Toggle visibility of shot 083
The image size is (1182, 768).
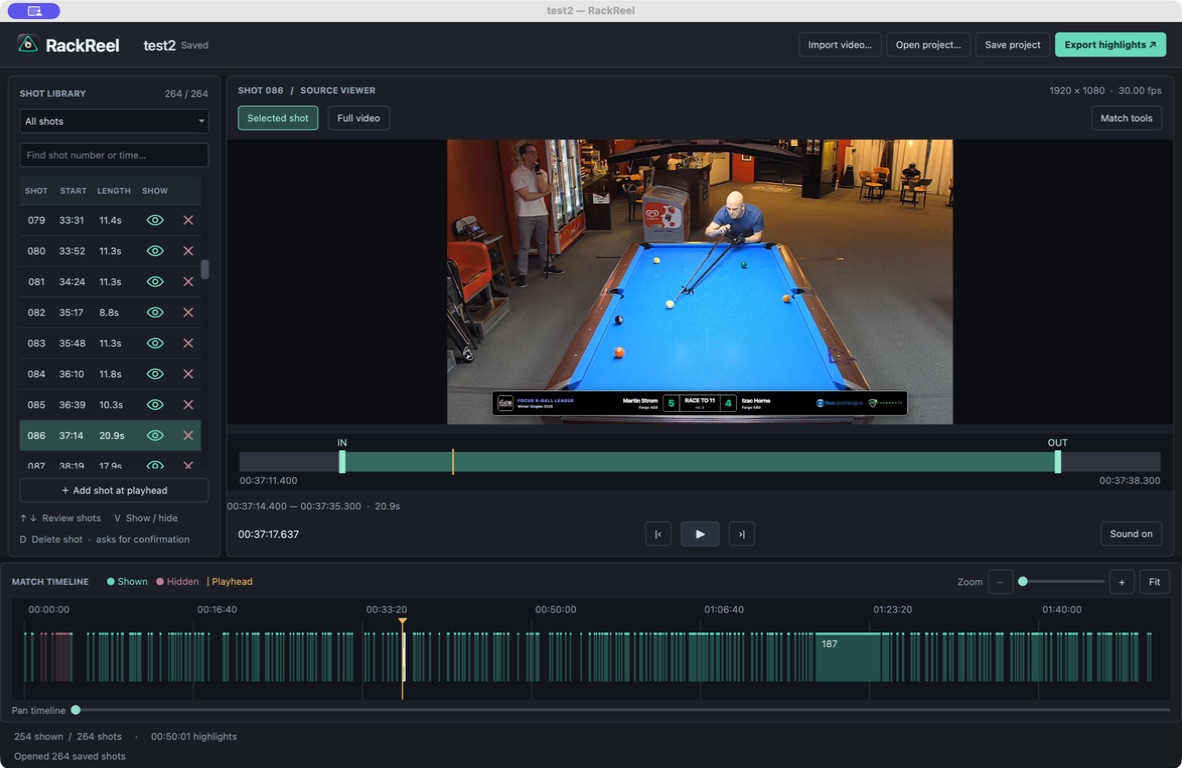[x=155, y=344]
